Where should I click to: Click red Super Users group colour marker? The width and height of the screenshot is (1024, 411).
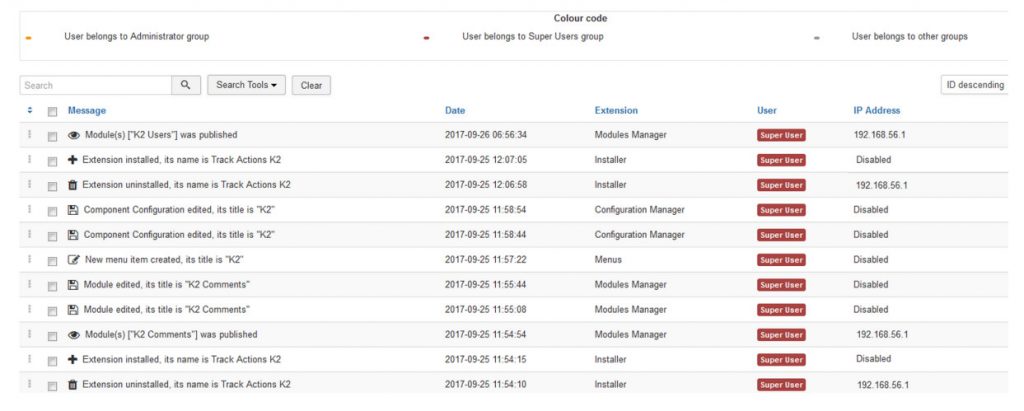click(426, 38)
